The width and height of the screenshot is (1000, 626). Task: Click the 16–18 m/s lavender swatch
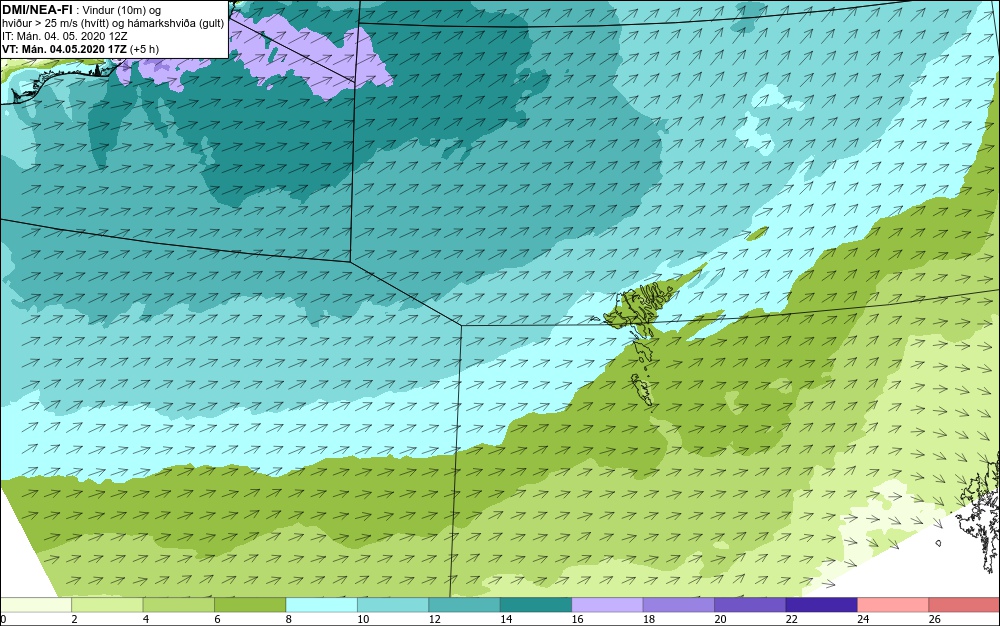(607, 605)
